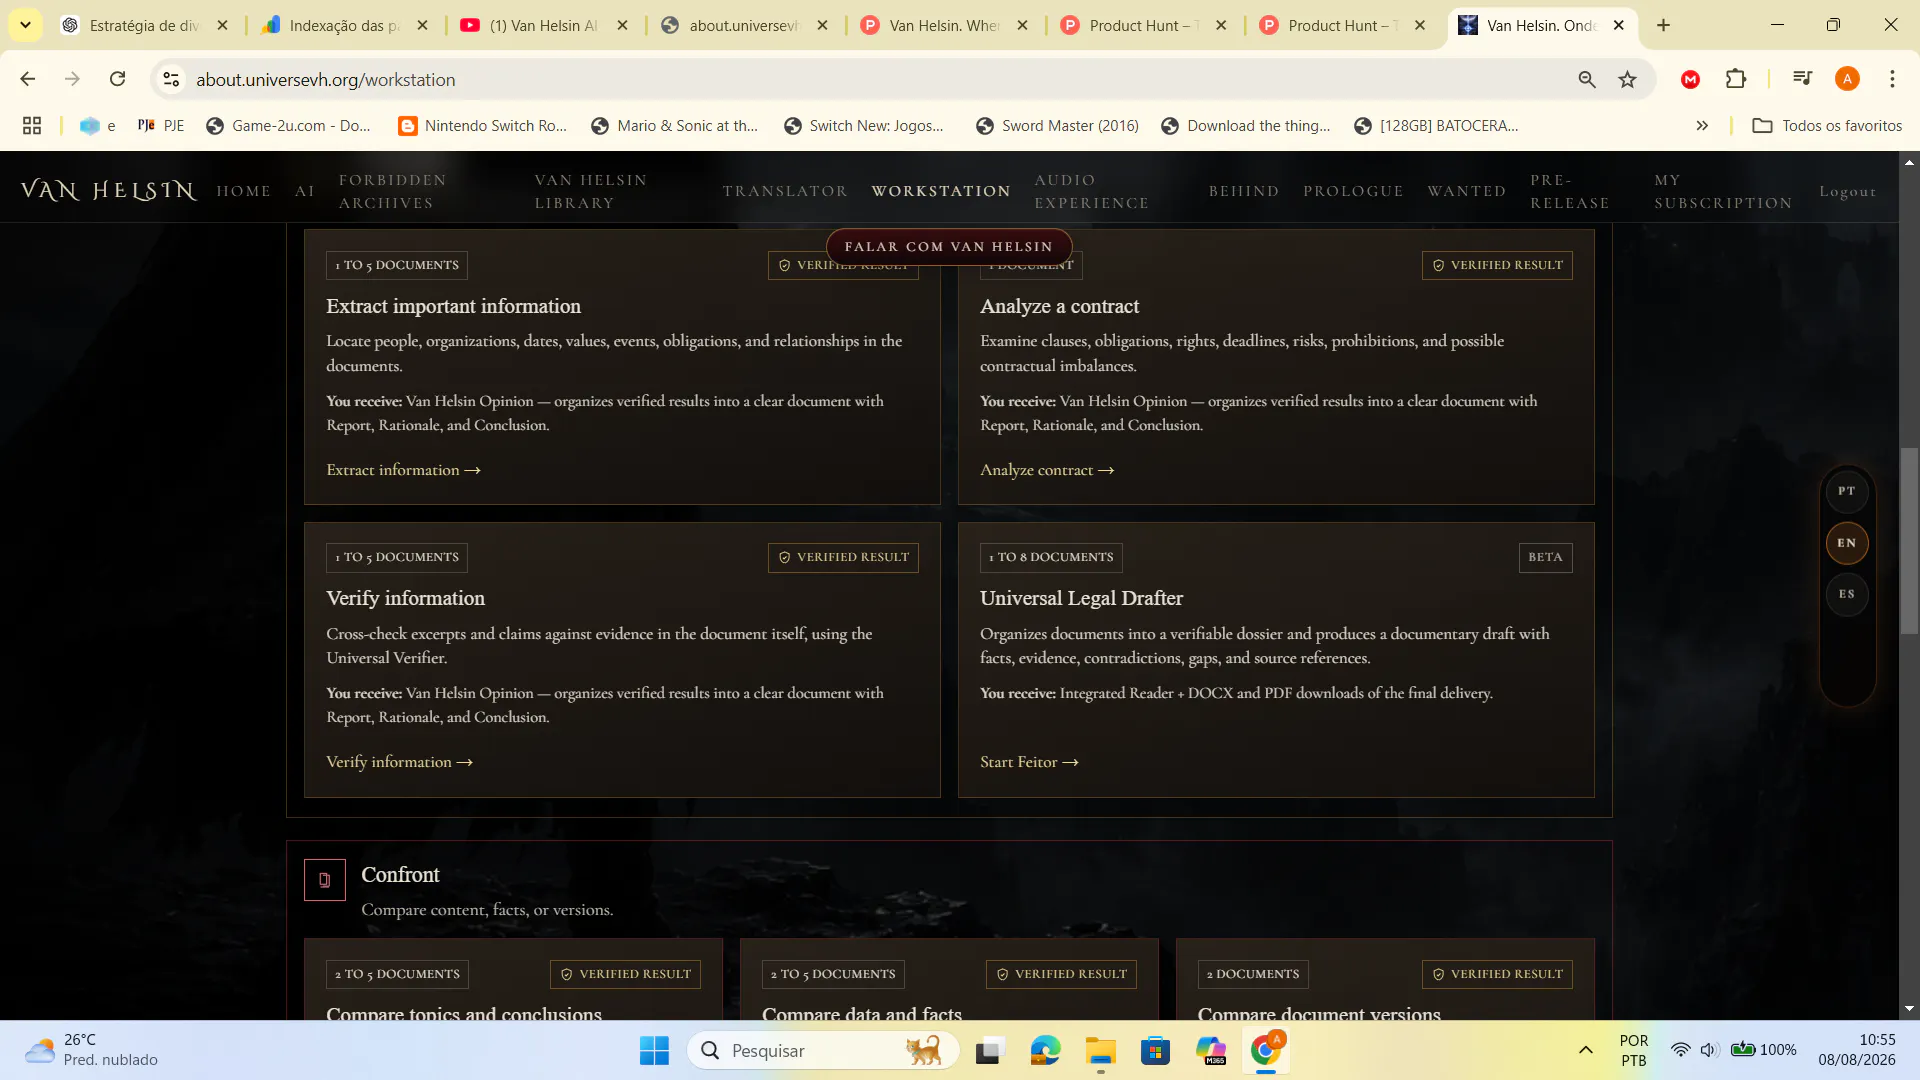Switch to Indexação das p tab
This screenshot has height=1080, width=1920.
[344, 25]
